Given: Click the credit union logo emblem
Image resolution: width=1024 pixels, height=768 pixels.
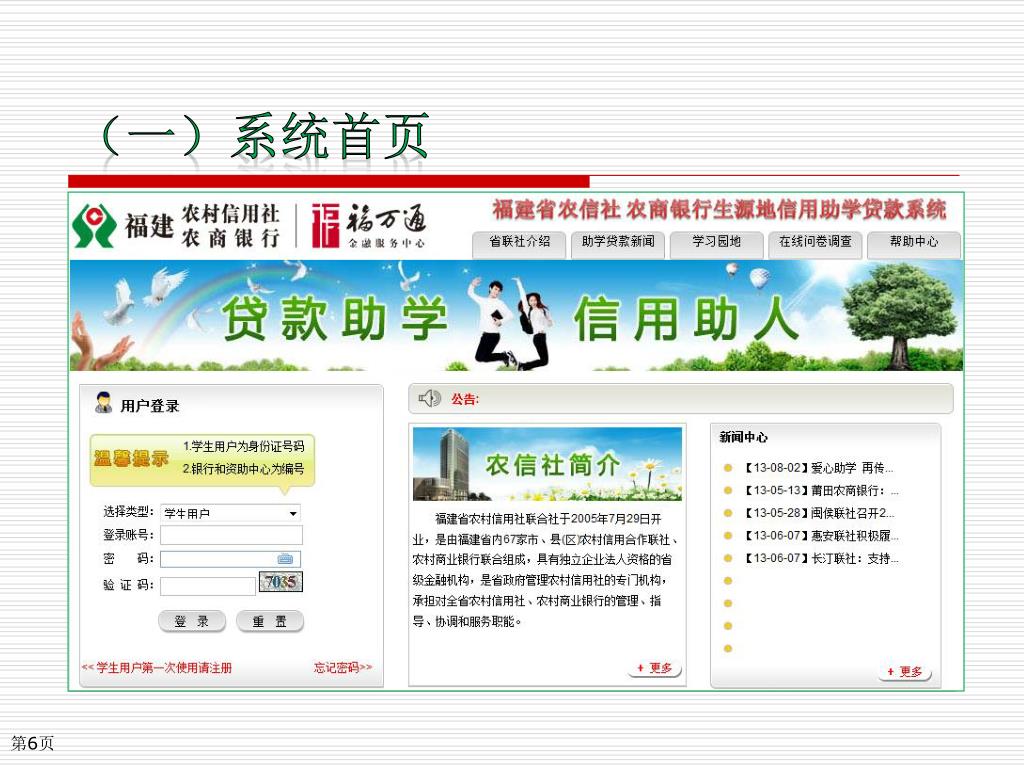Looking at the screenshot, I should pos(95,226).
